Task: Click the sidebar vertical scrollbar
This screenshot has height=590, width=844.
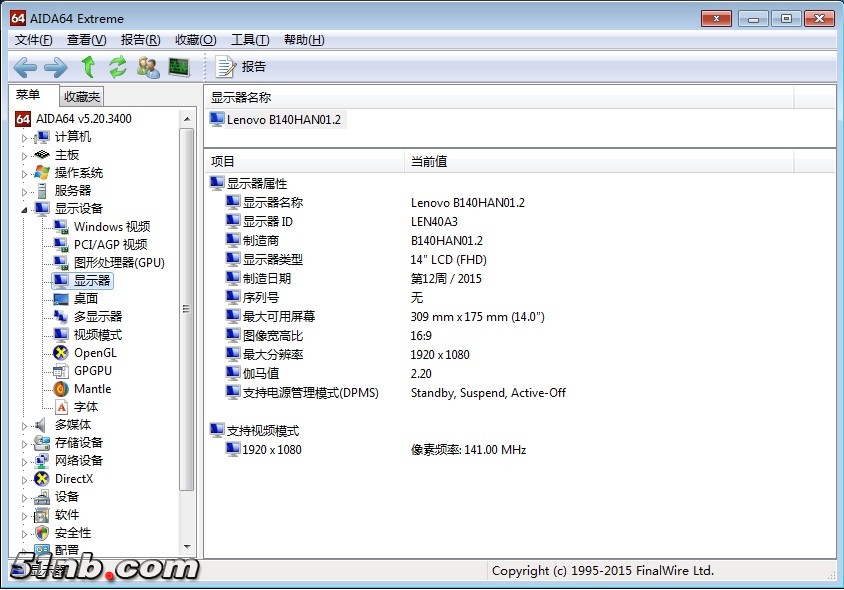Action: pyautogui.click(x=186, y=310)
